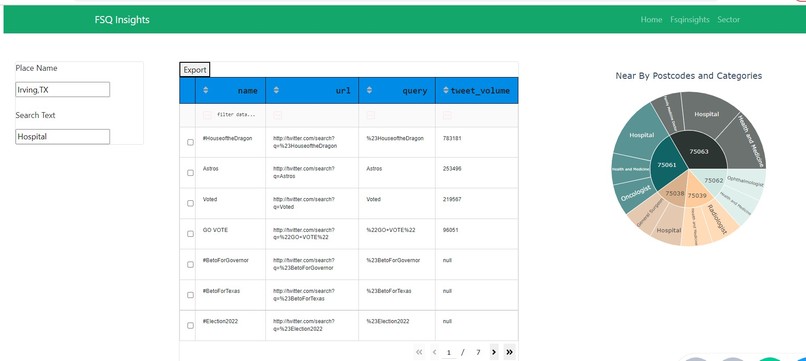The width and height of the screenshot is (806, 361).
Task: Select the 75038 sunburst segment
Action: pyautogui.click(x=674, y=194)
